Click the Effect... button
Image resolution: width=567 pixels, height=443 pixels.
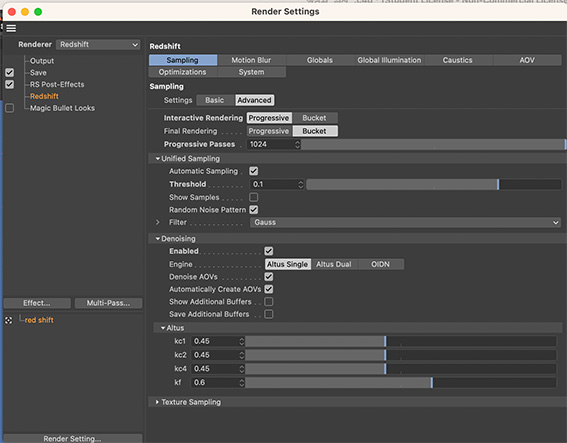[37, 303]
